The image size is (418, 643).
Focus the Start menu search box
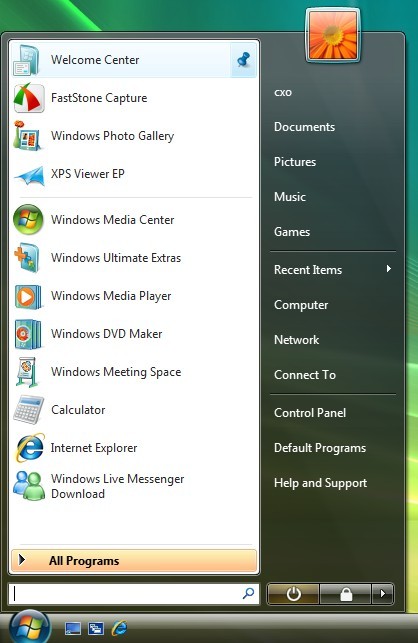point(134,593)
